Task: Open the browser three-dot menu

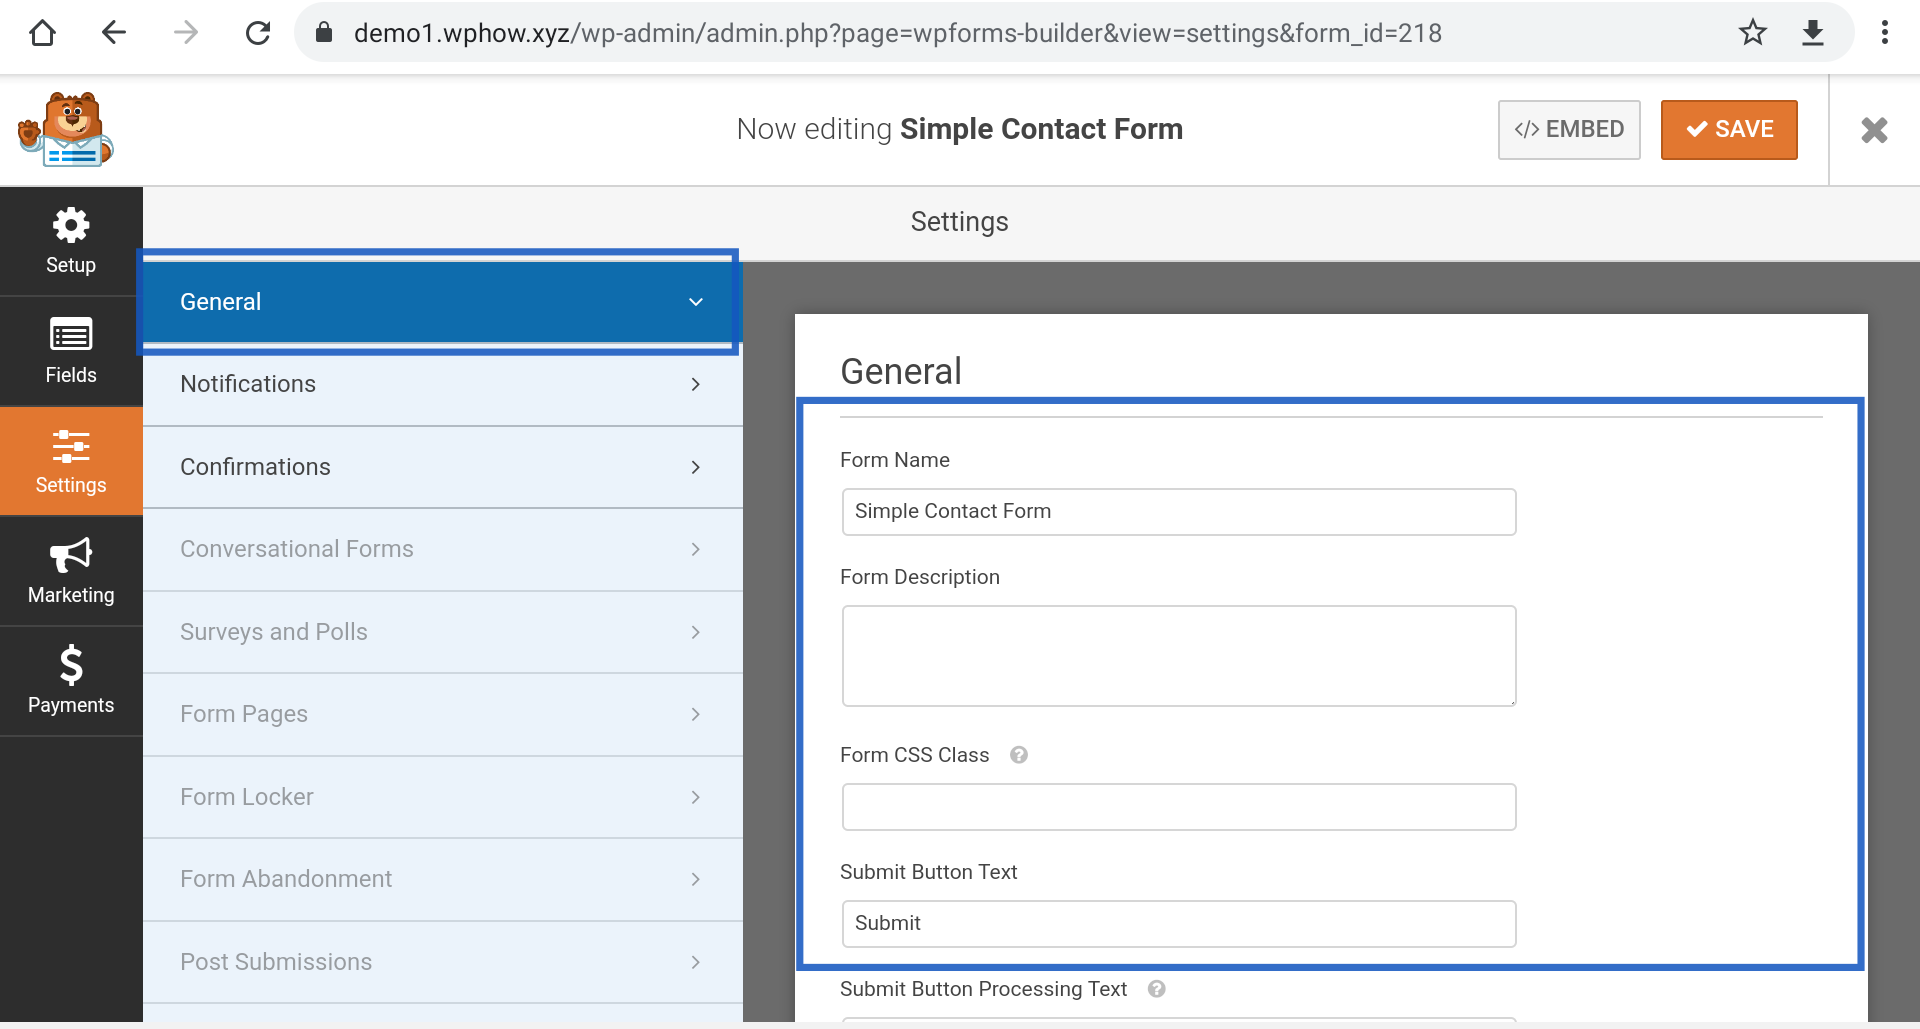Action: (1885, 33)
